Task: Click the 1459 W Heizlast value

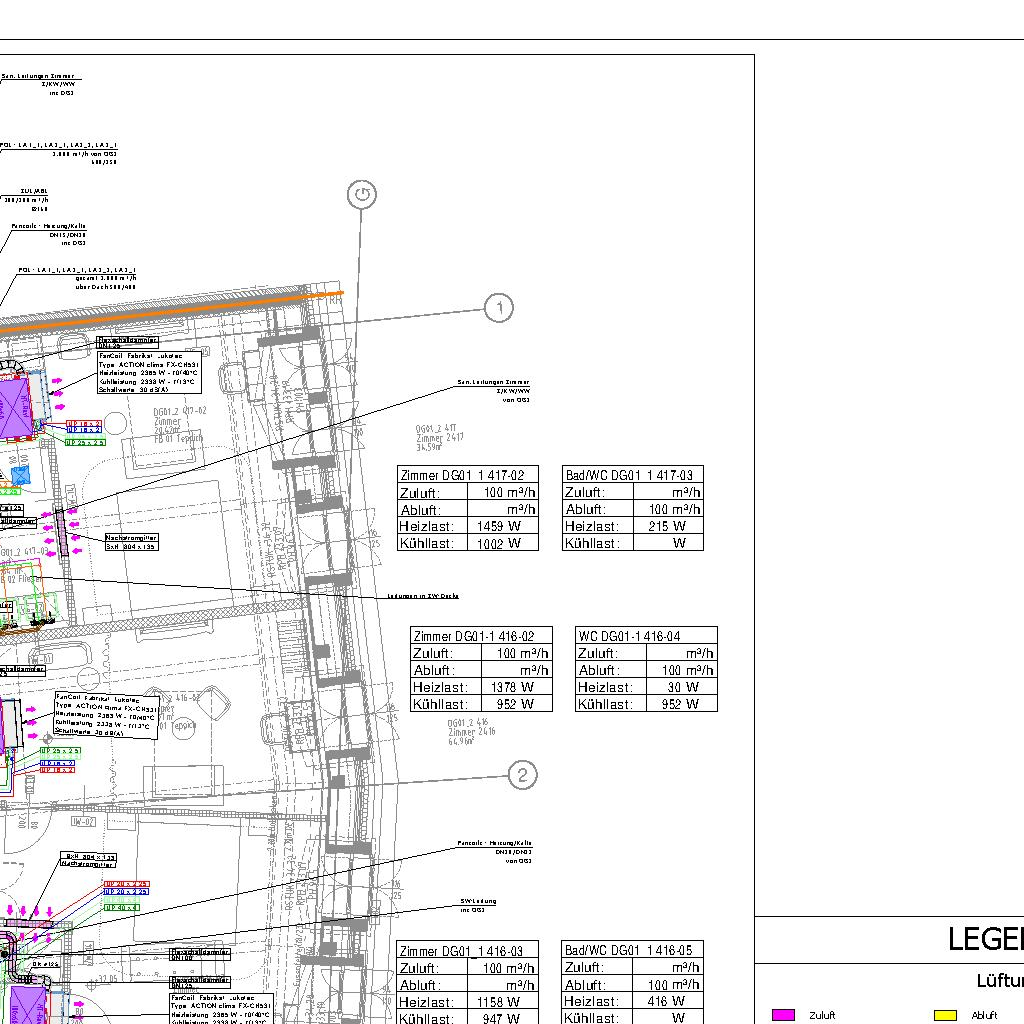Action: (498, 526)
